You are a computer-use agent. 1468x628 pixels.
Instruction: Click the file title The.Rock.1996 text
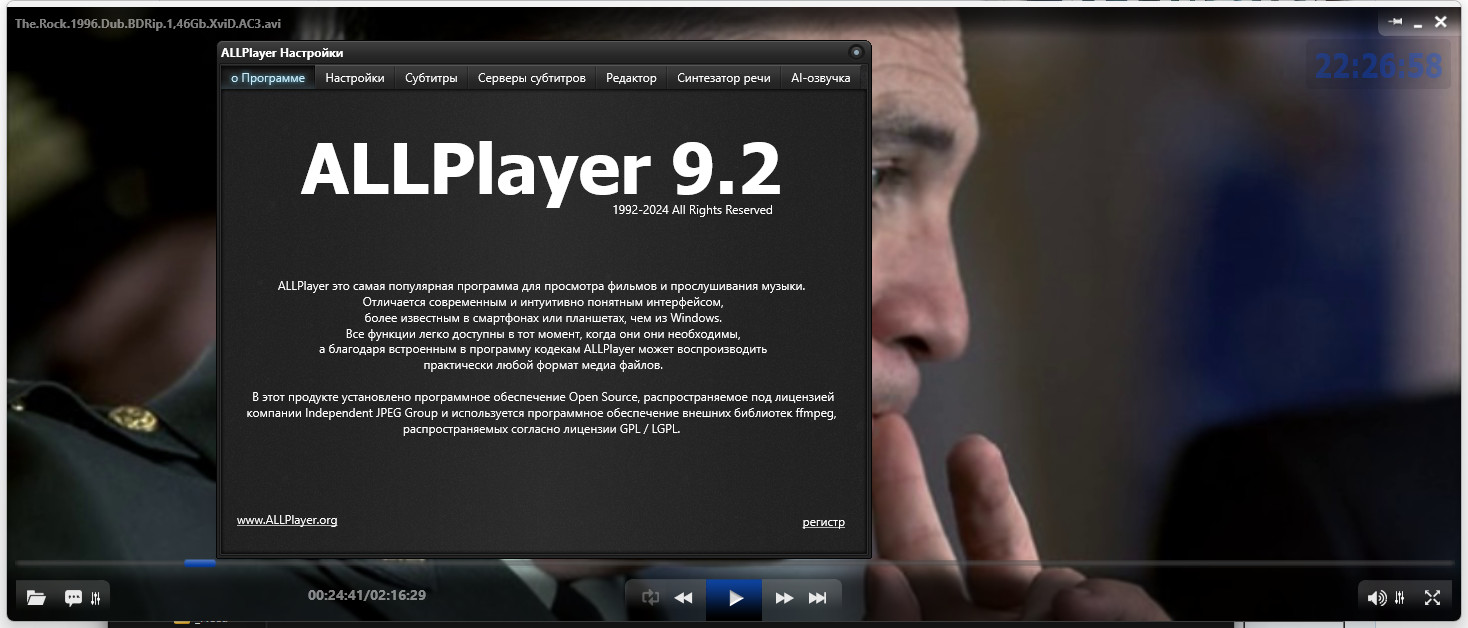[x=147, y=22]
